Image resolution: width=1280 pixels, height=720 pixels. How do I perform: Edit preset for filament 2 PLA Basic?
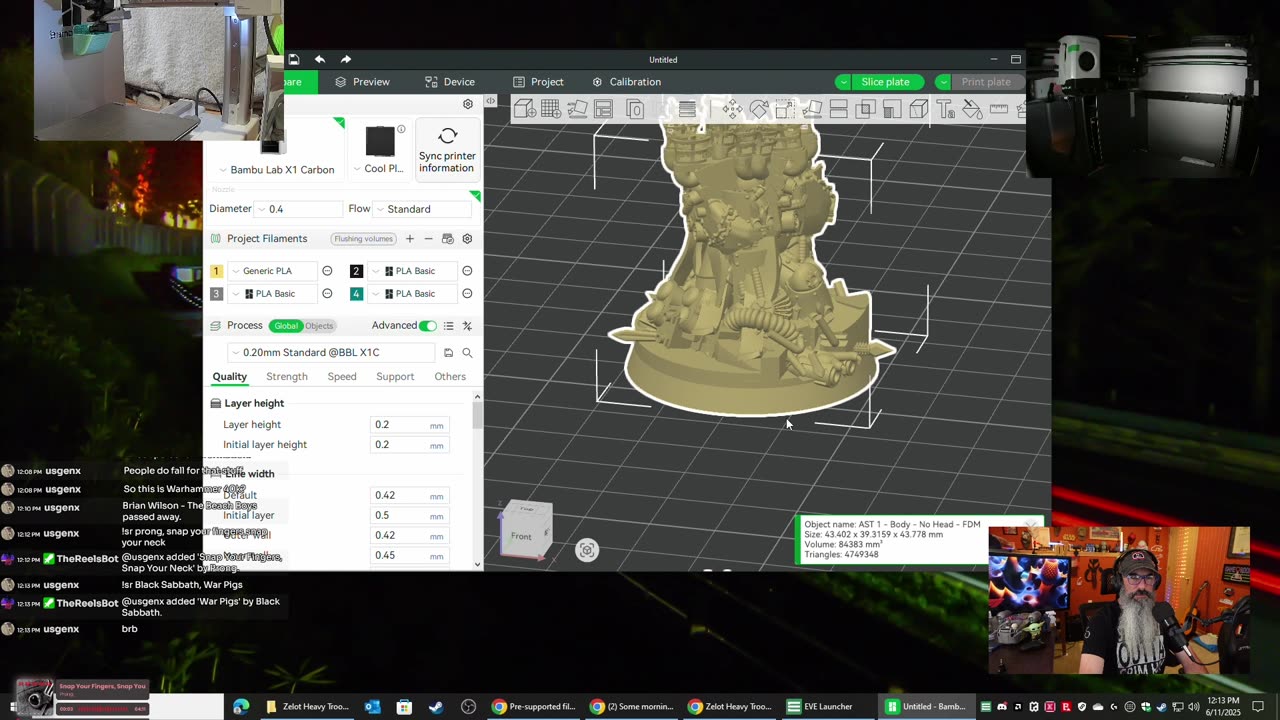pos(467,271)
